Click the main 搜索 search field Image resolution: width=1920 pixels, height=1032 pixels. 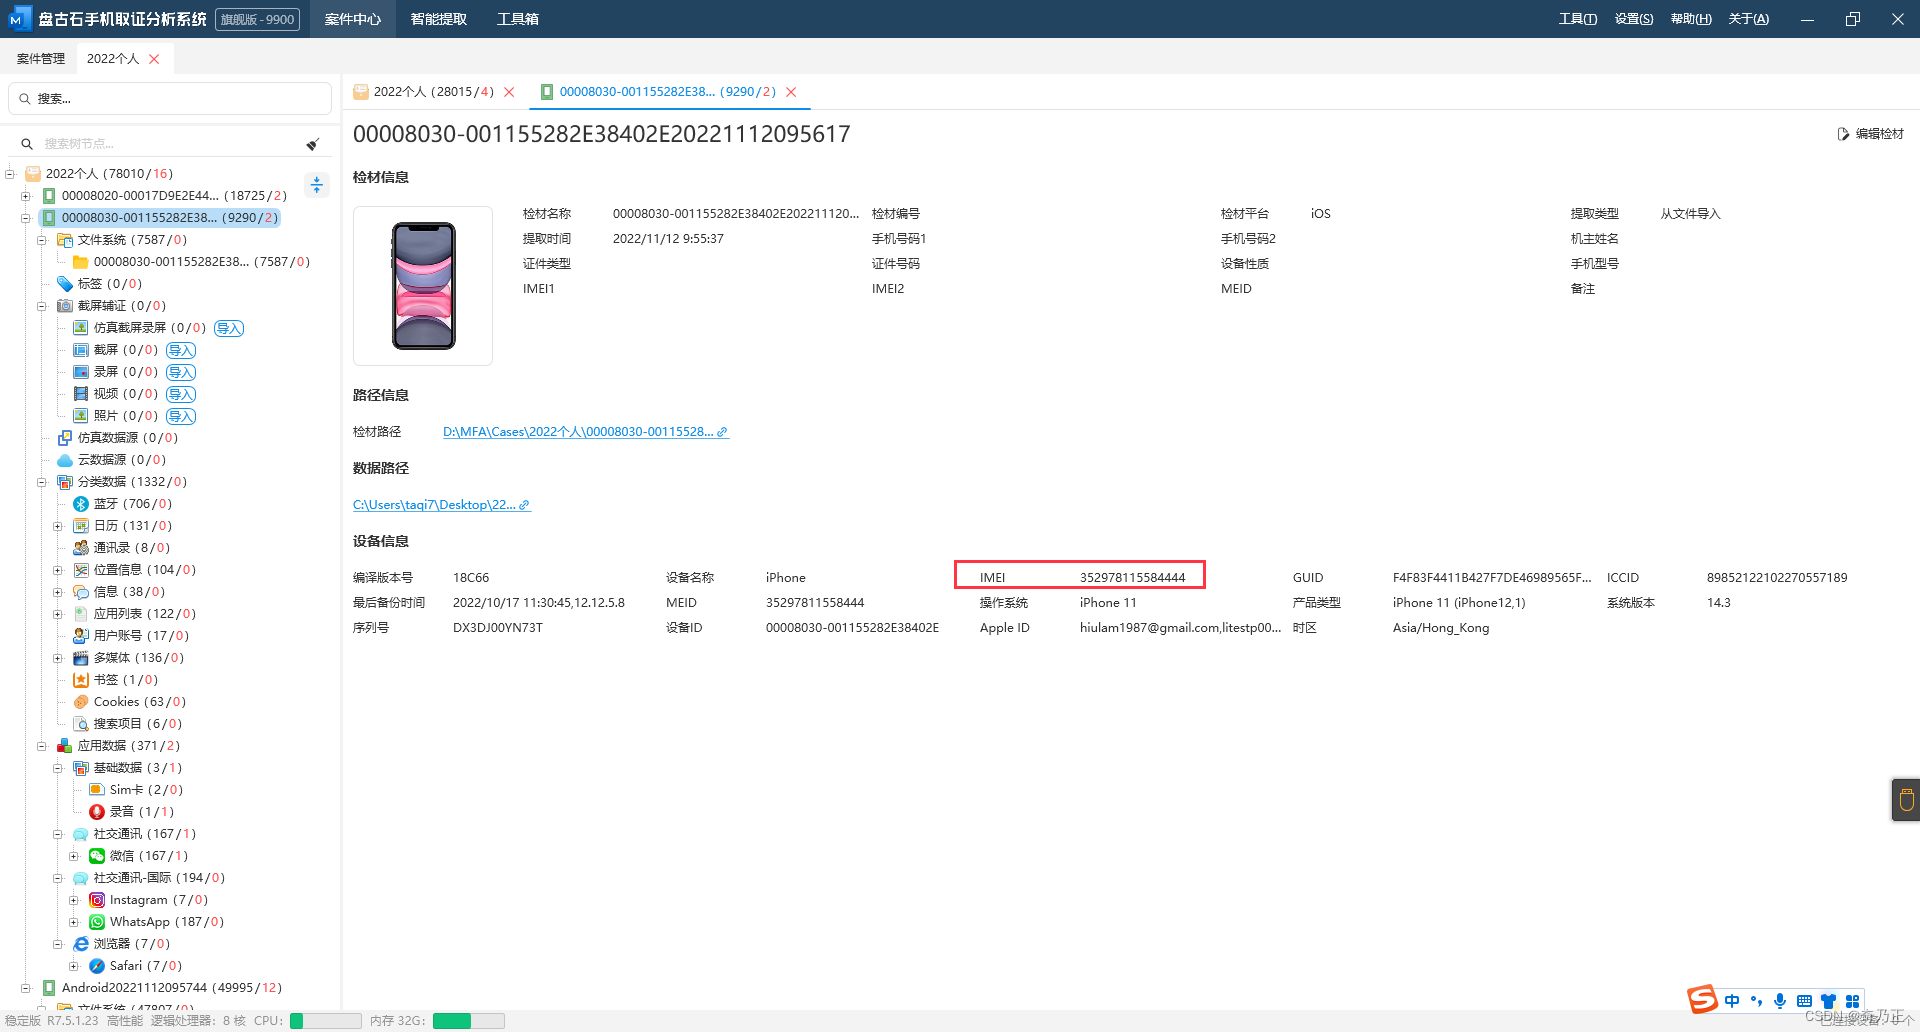point(170,99)
